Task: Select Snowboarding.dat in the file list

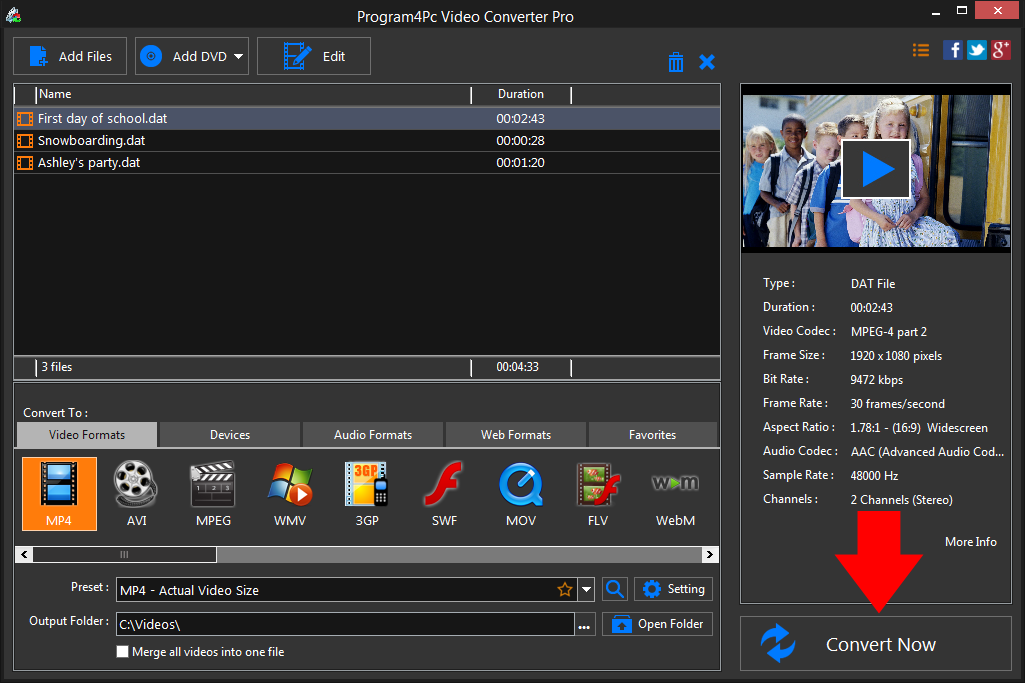Action: [x=92, y=140]
